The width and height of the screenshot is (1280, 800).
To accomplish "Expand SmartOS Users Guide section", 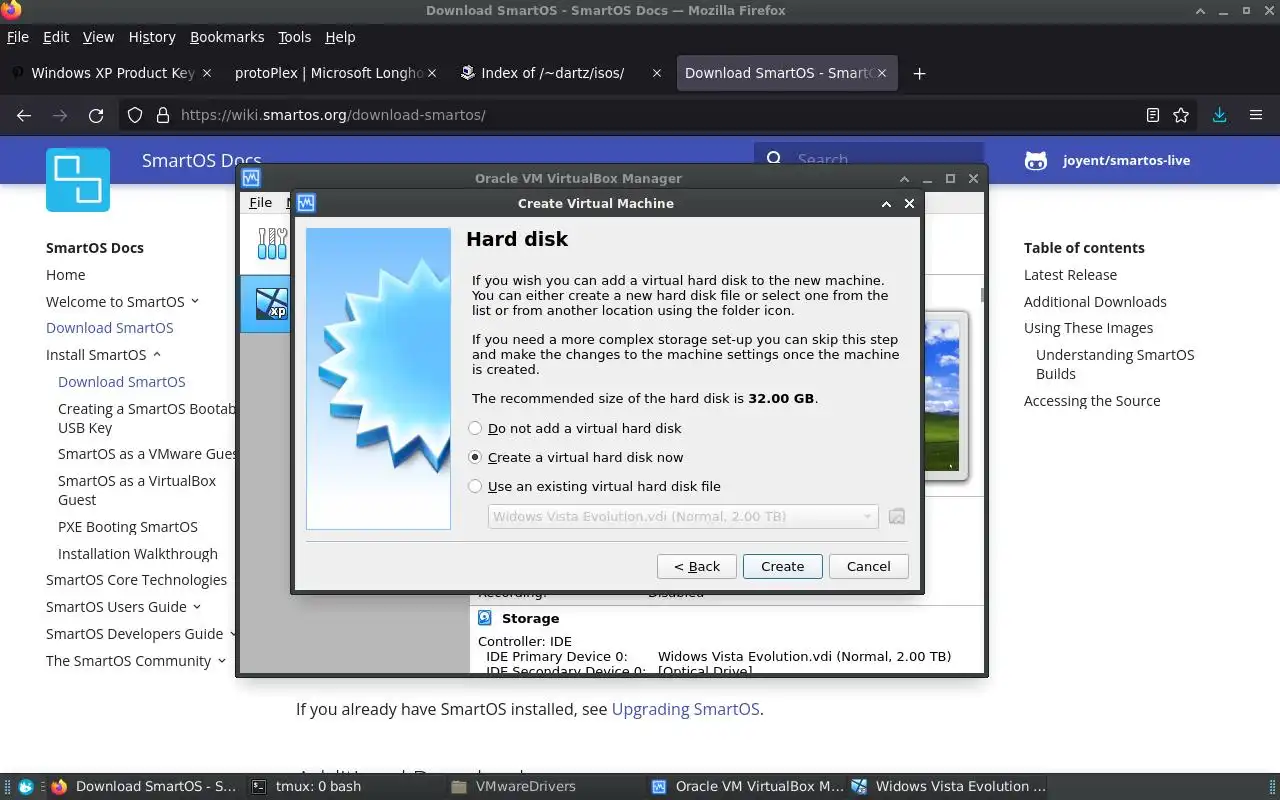I will 197,606.
